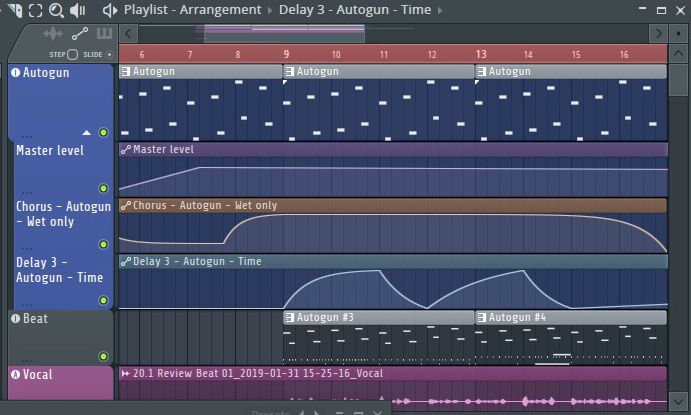Open options dots on the Beat track

pos(27,360)
